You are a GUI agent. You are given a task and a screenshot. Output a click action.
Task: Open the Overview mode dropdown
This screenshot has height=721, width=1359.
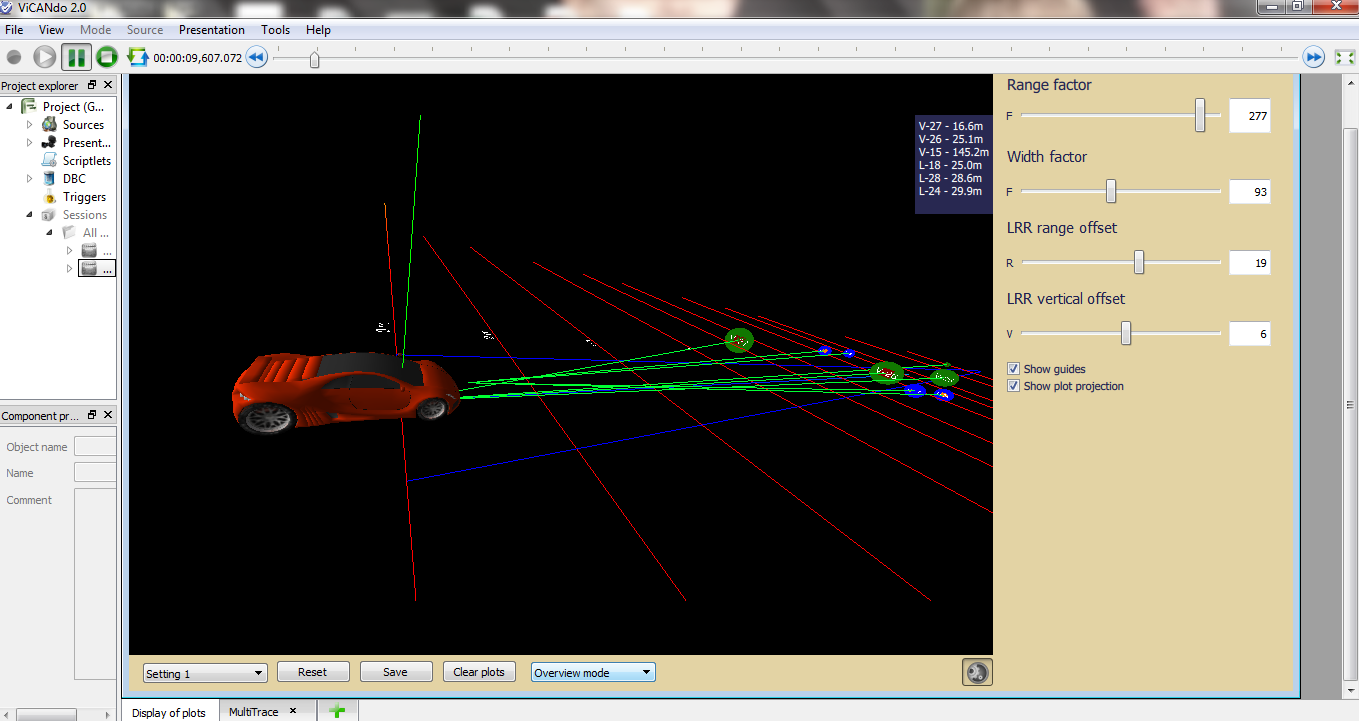click(593, 672)
